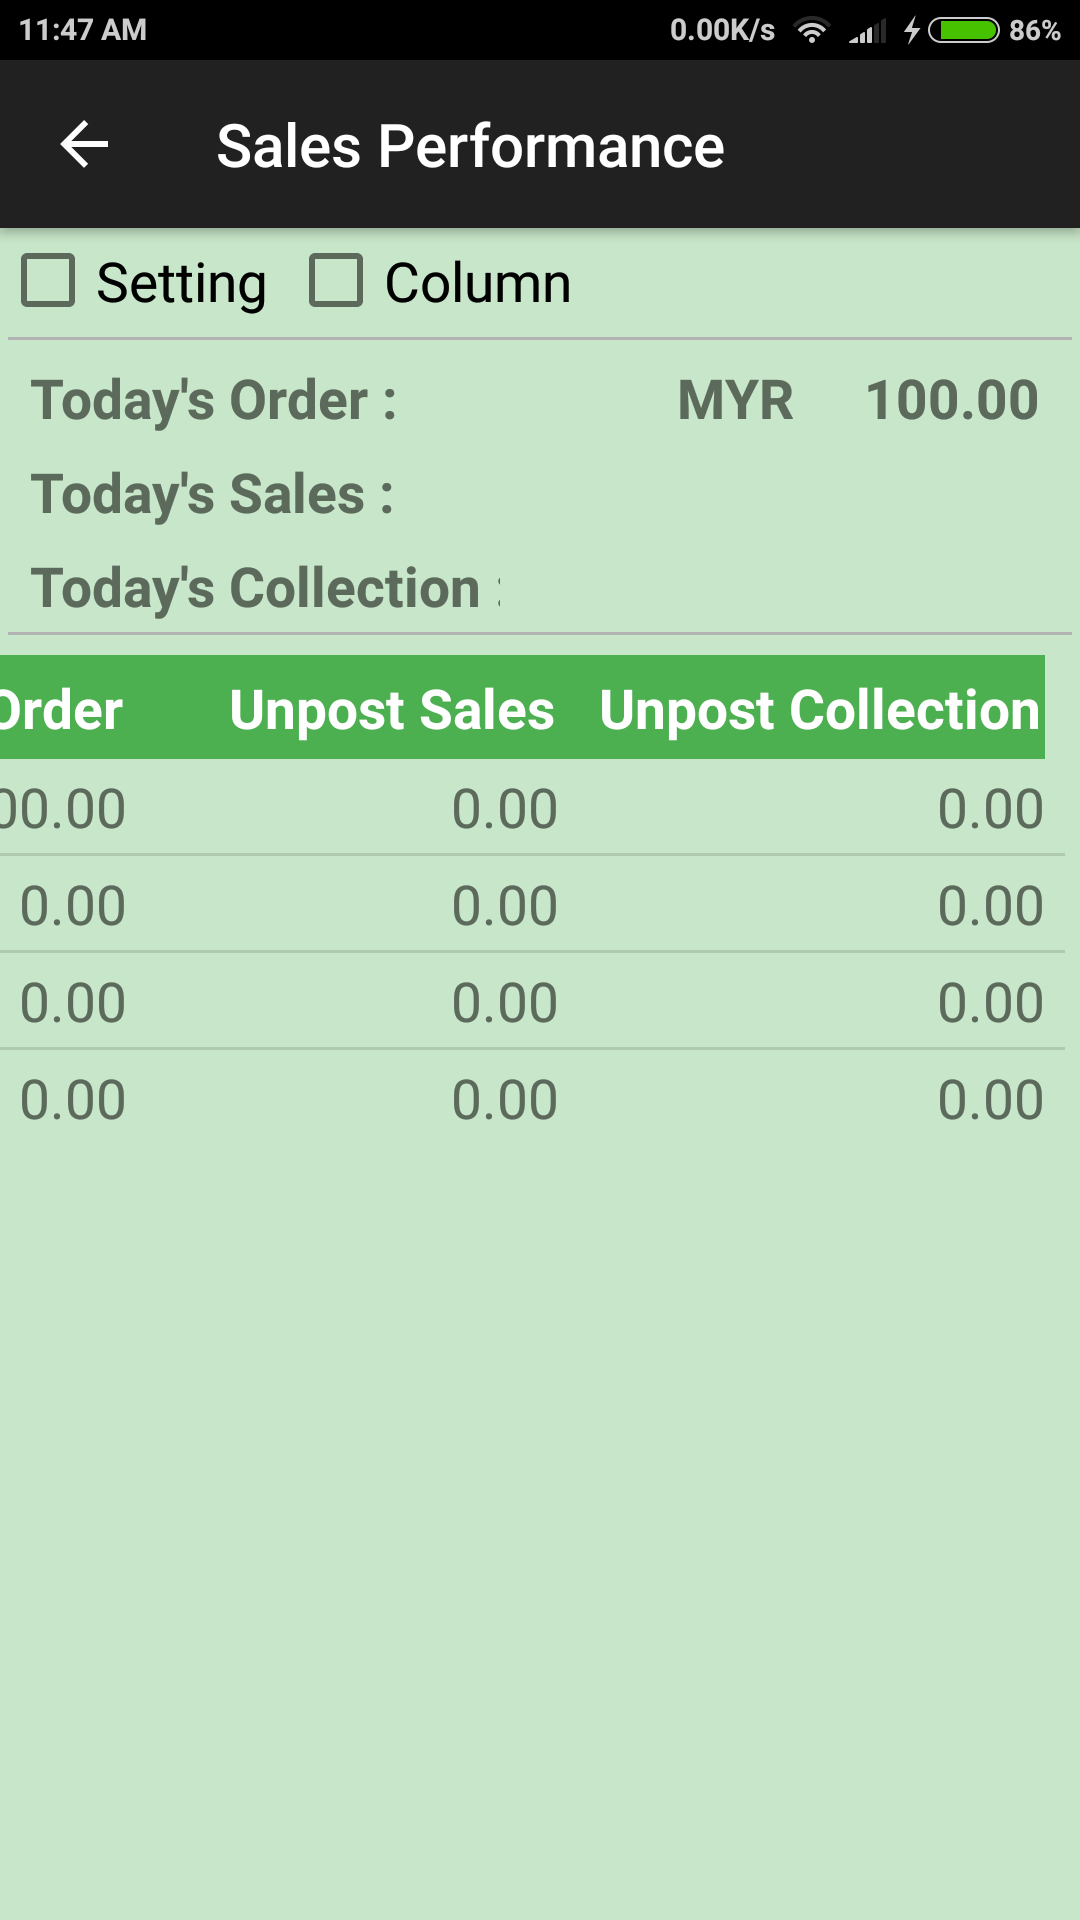Tap second row Unpost Sales value
The height and width of the screenshot is (1920, 1080).
click(504, 905)
